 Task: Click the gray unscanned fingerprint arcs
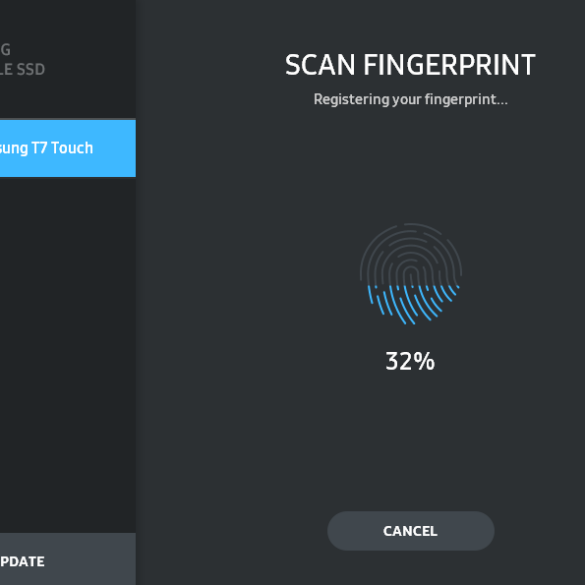pos(411,254)
